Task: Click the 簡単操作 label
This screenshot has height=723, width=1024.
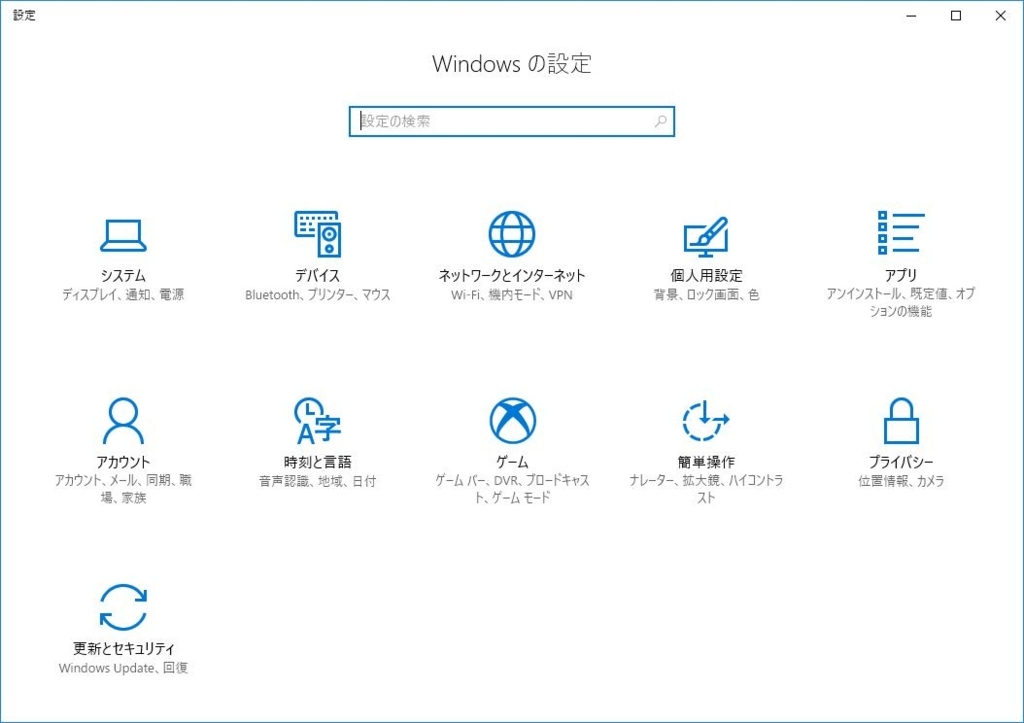Action: click(706, 462)
